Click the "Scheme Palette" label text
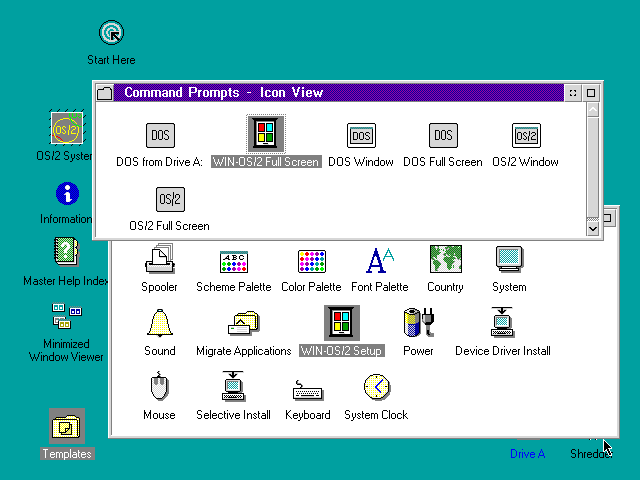 pos(234,287)
